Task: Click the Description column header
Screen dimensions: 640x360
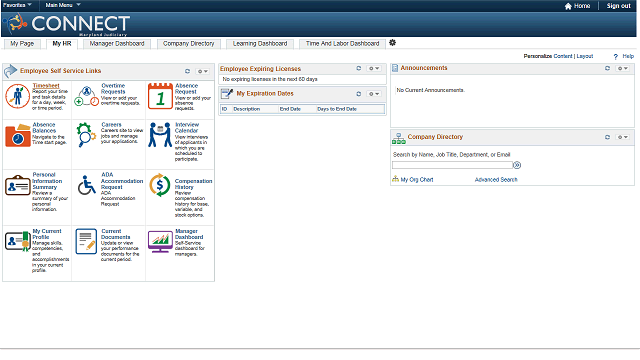Action: 247,109
